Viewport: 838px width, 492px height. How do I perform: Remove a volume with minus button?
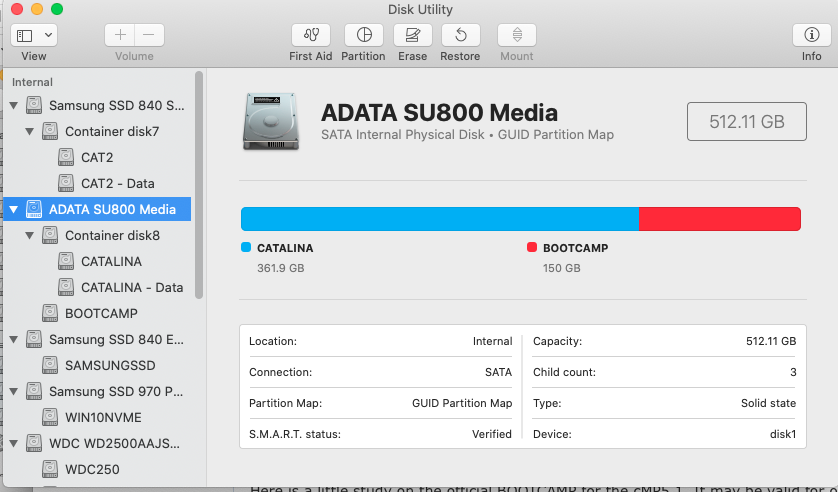point(149,35)
